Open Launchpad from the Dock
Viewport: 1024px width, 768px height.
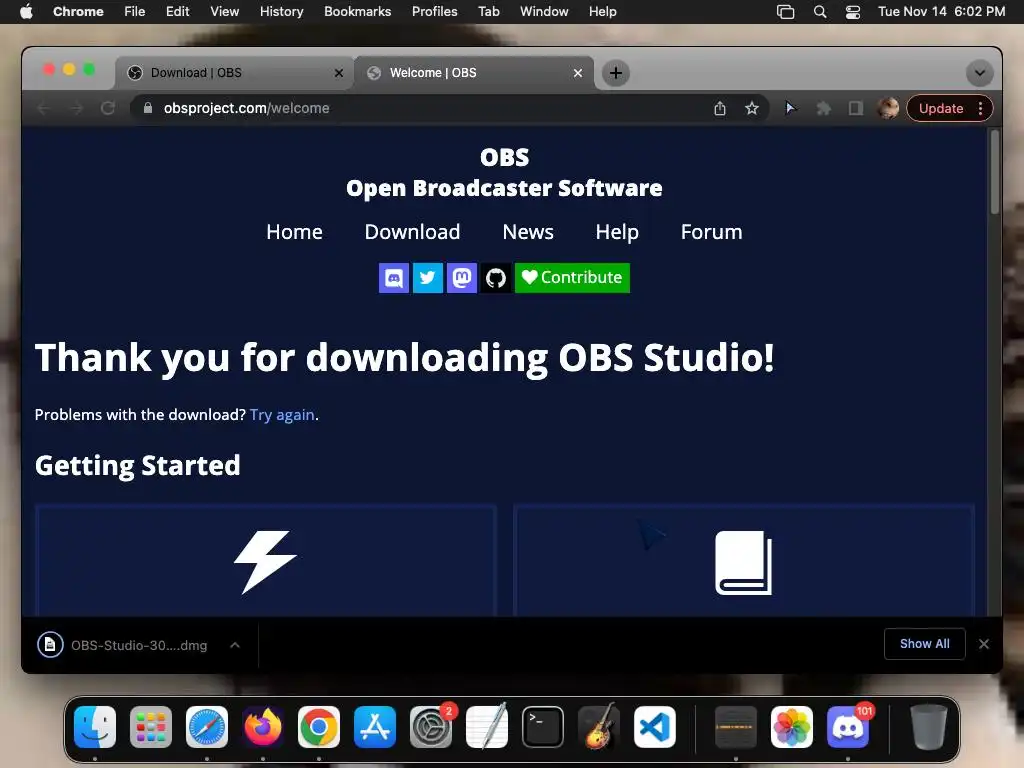pos(151,727)
